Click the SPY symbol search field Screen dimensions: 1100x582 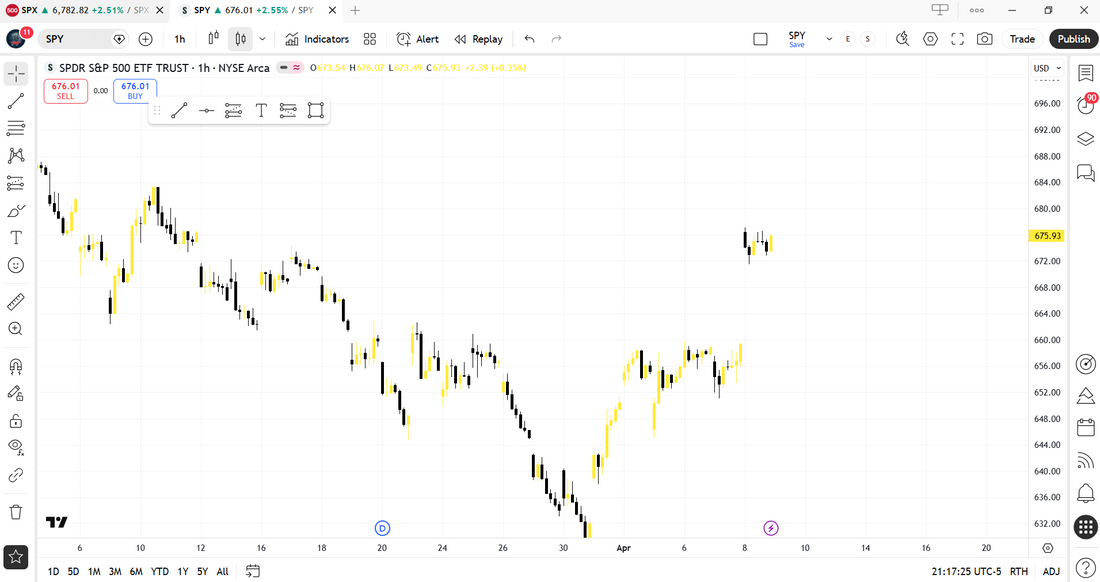pyautogui.click(x=83, y=39)
